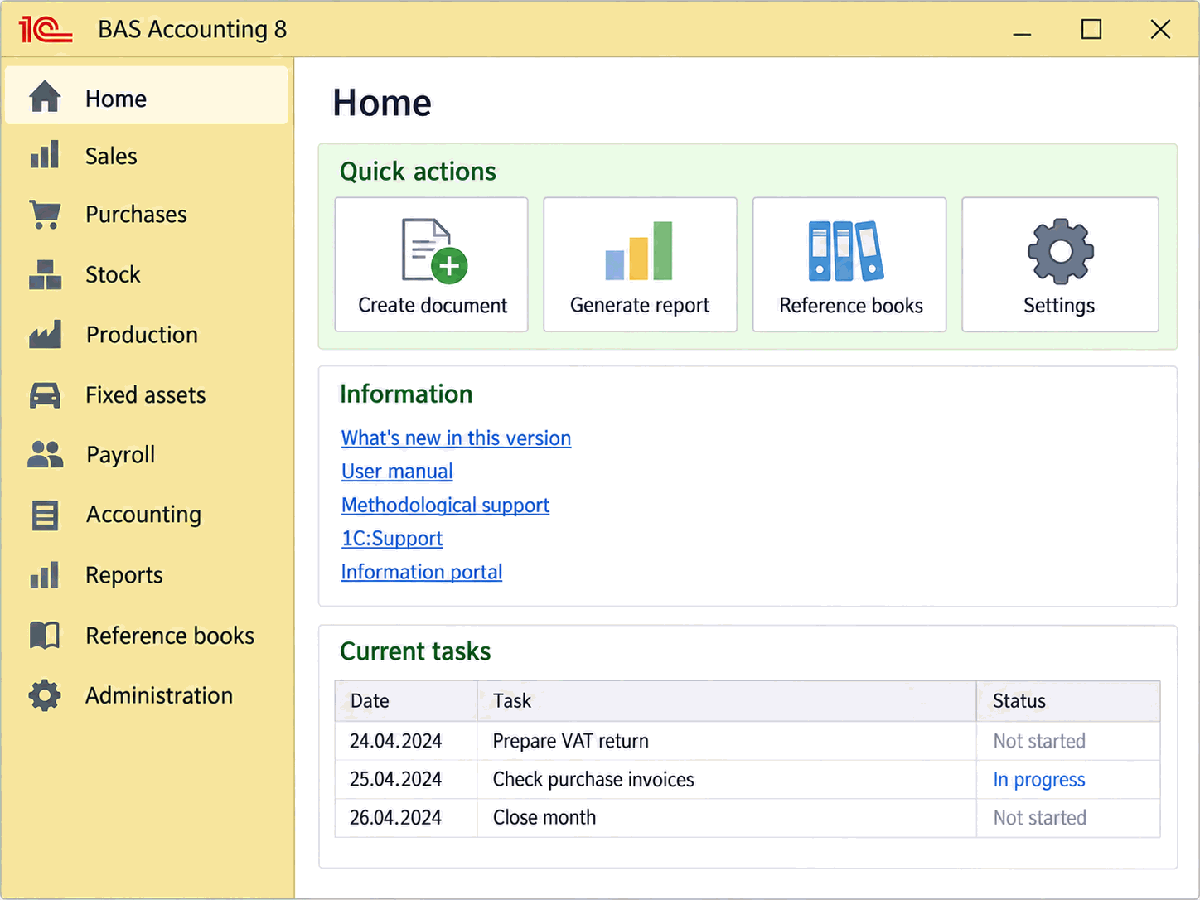Click the In progress status

[x=1039, y=779]
